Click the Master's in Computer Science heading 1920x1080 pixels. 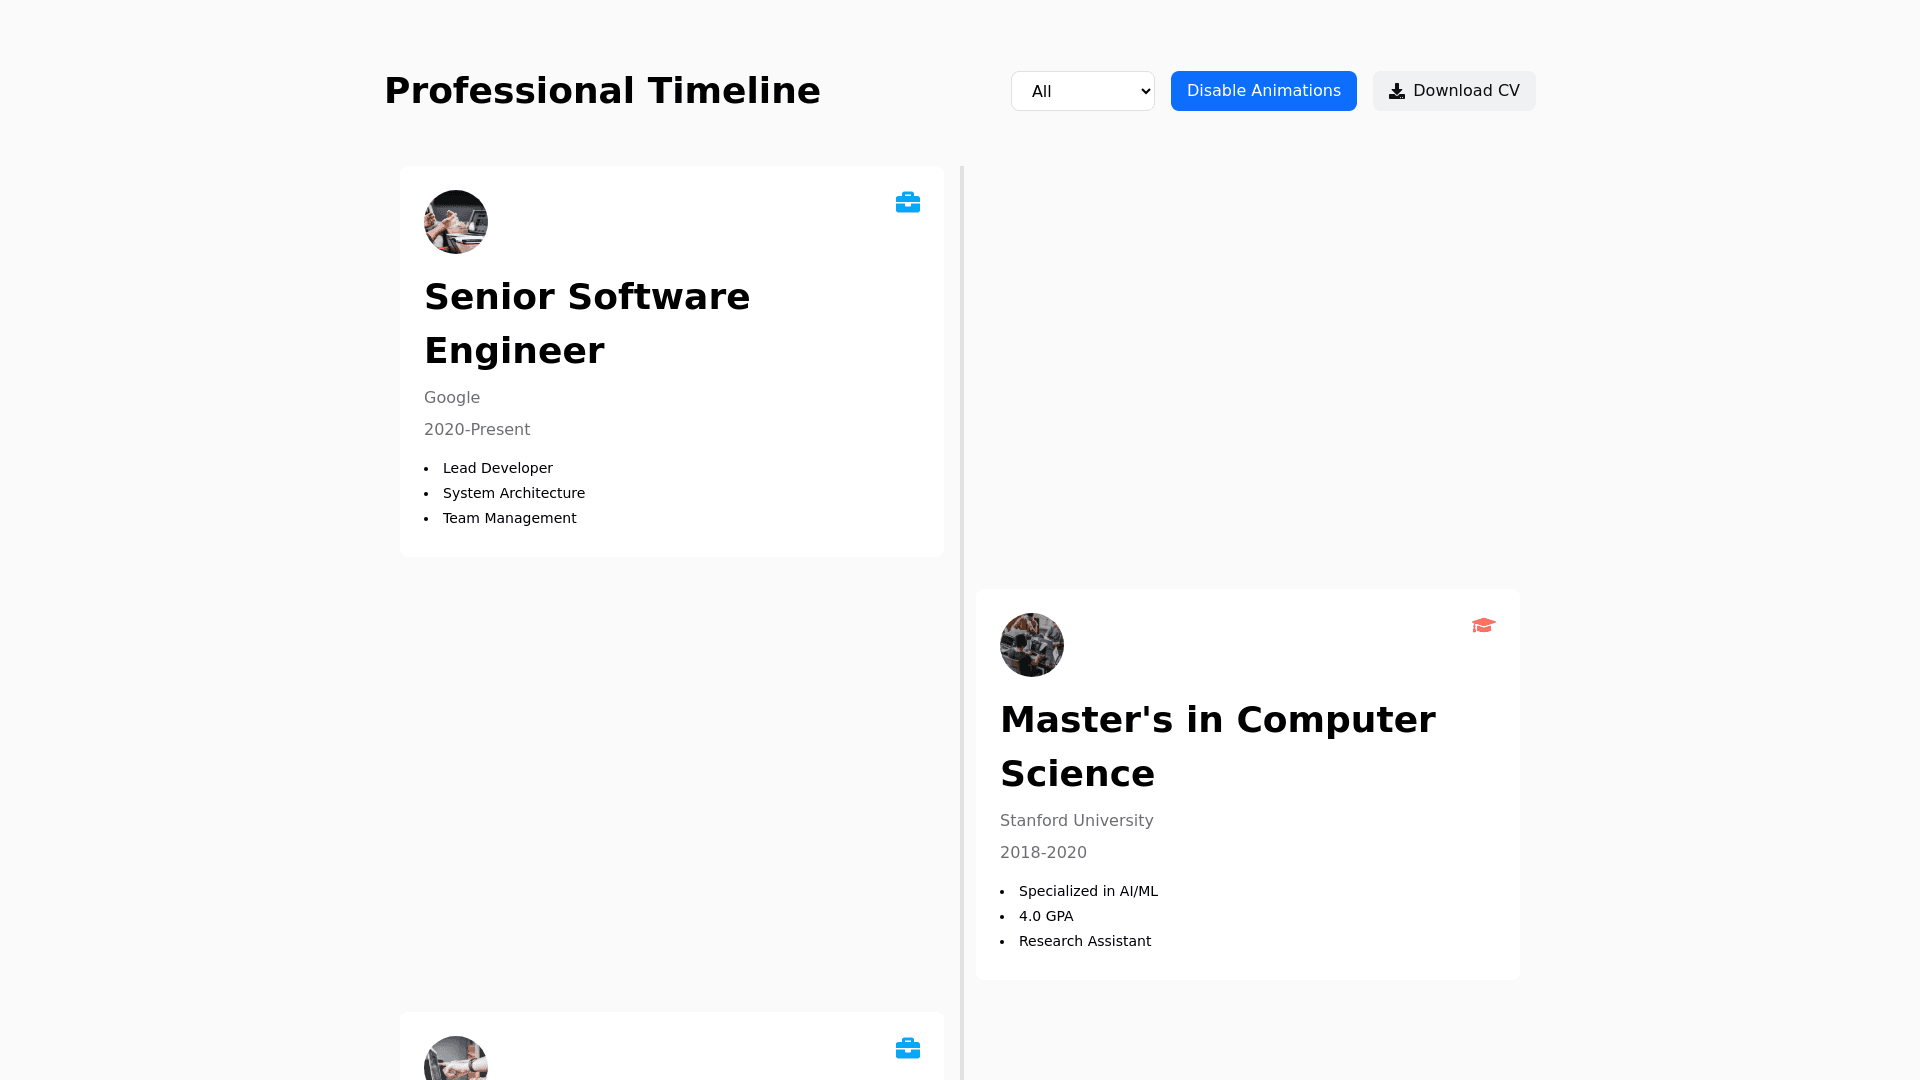click(1217, 747)
